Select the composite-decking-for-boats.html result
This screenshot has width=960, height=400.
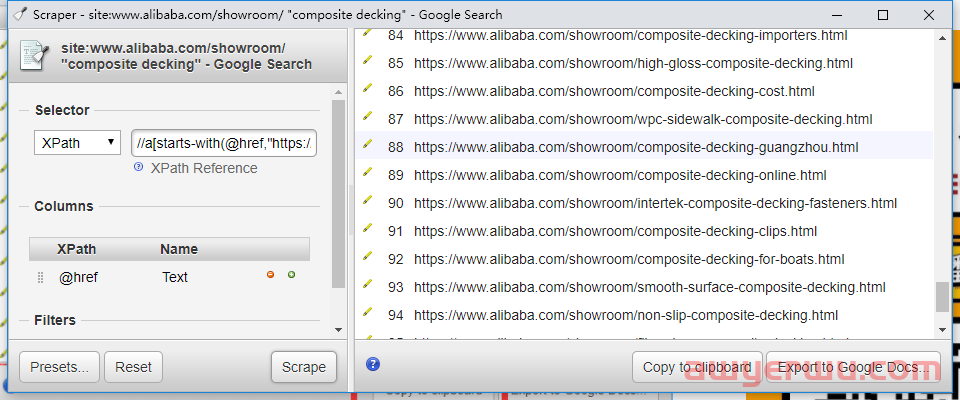[629, 259]
